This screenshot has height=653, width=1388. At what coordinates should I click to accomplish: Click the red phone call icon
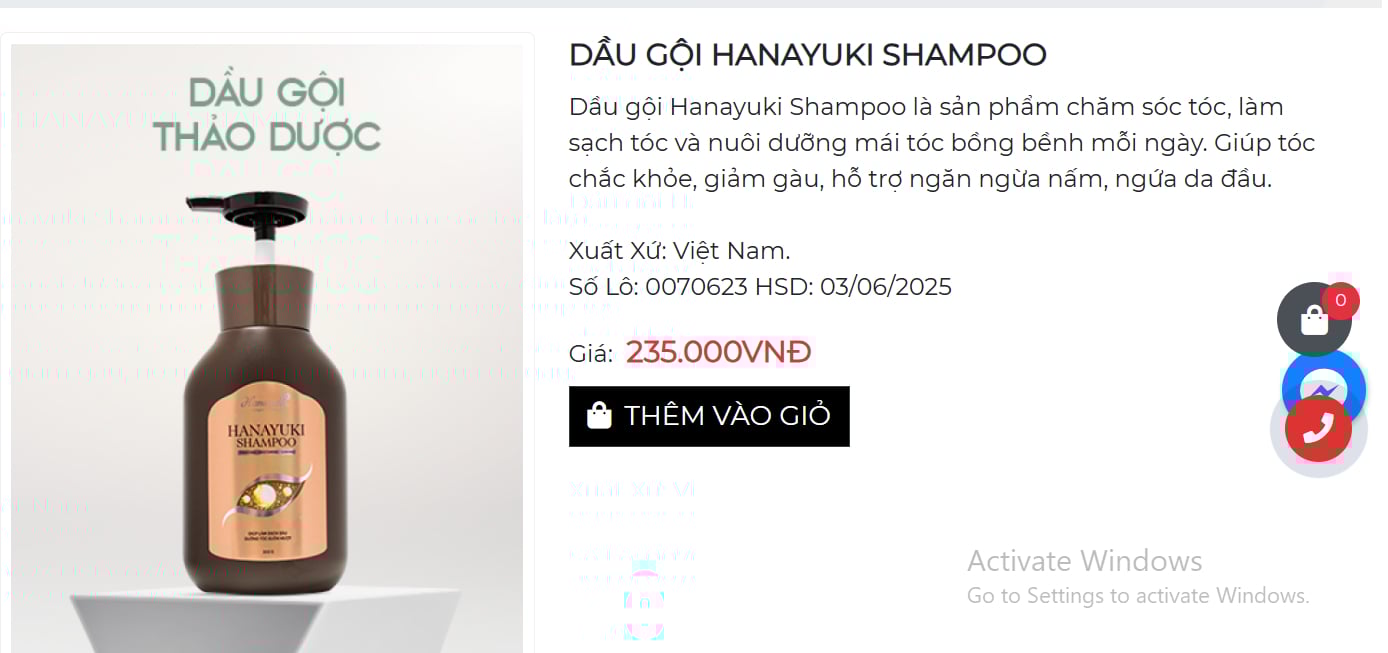coord(1318,428)
